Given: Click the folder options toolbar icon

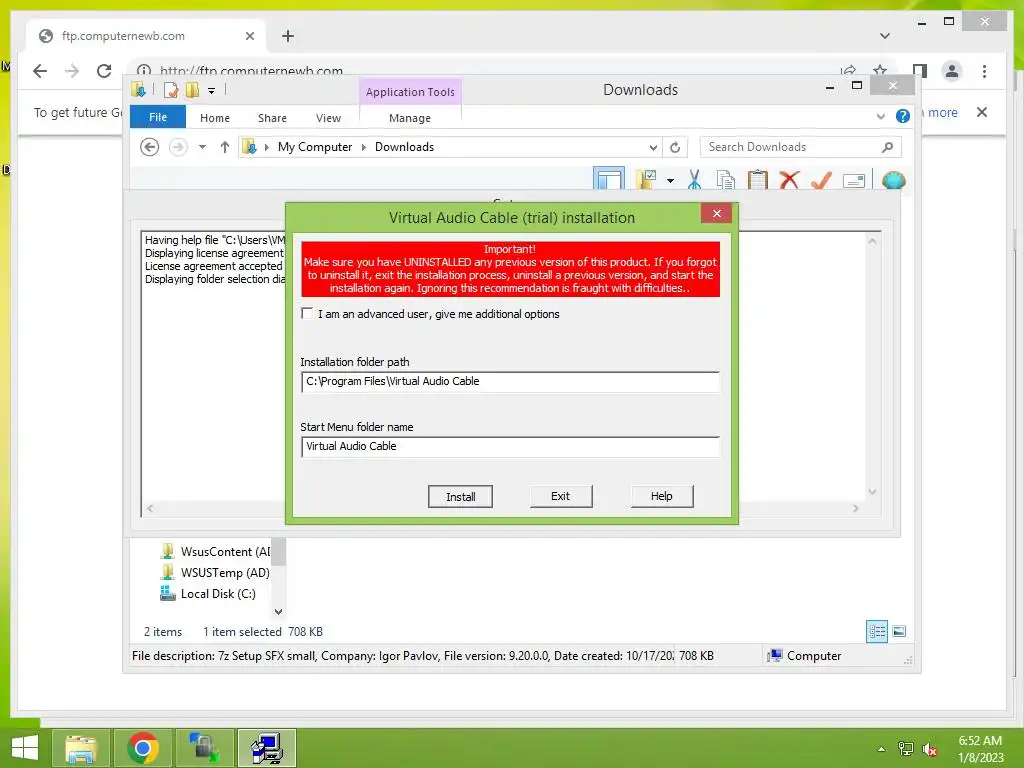Looking at the screenshot, I should 646,180.
